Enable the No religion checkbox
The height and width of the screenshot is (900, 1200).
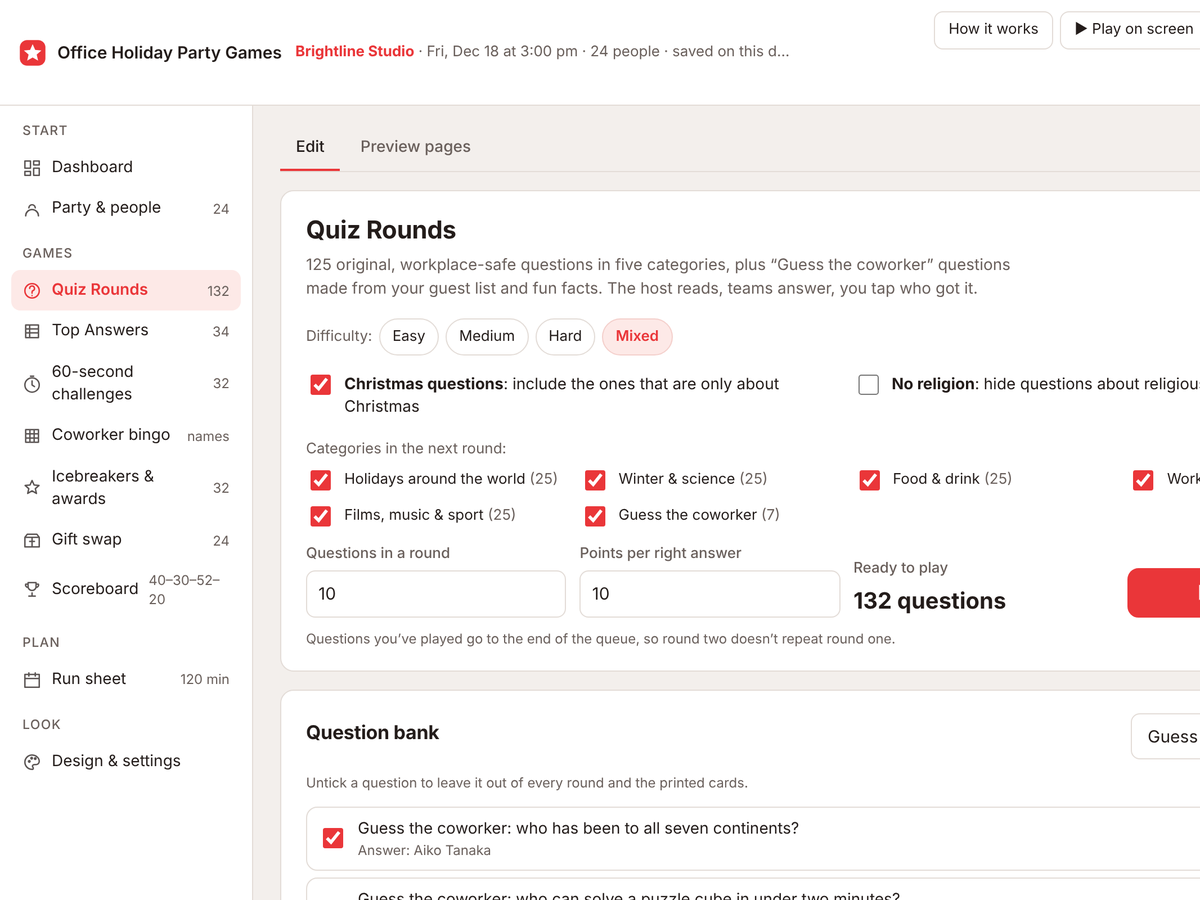(868, 384)
